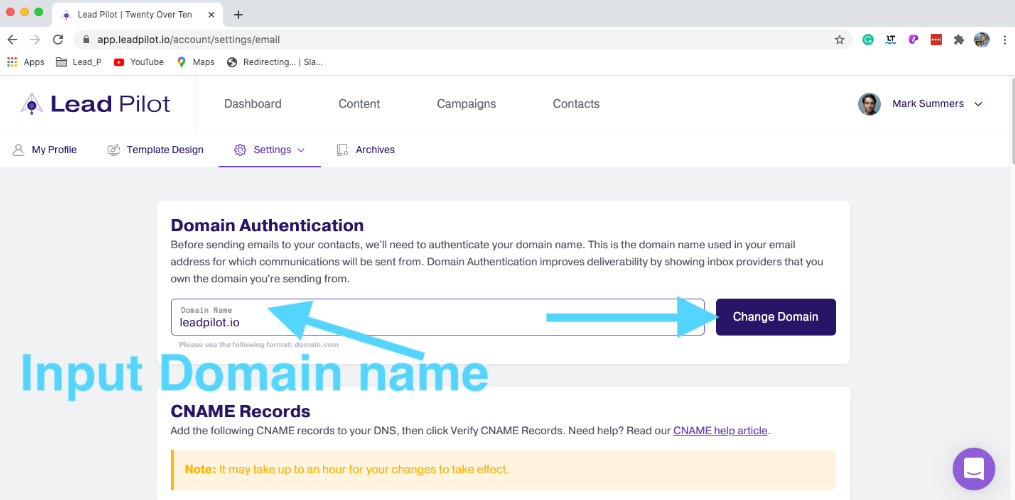
Task: Click the site lock icon
Action: (x=86, y=40)
